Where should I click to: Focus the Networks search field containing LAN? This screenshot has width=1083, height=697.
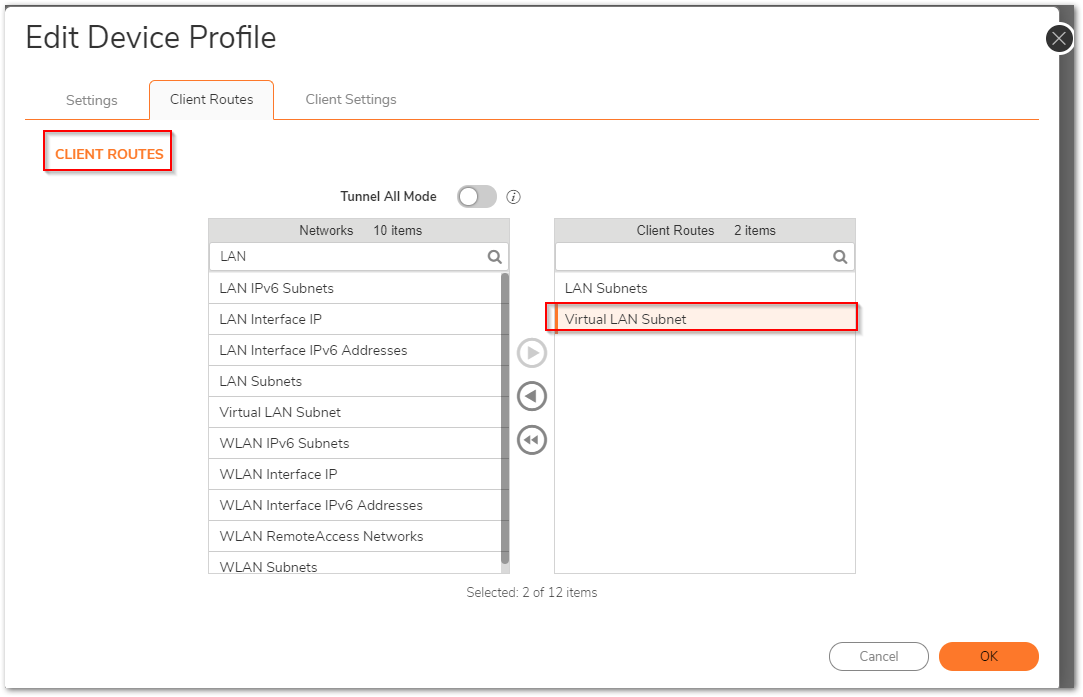click(358, 257)
